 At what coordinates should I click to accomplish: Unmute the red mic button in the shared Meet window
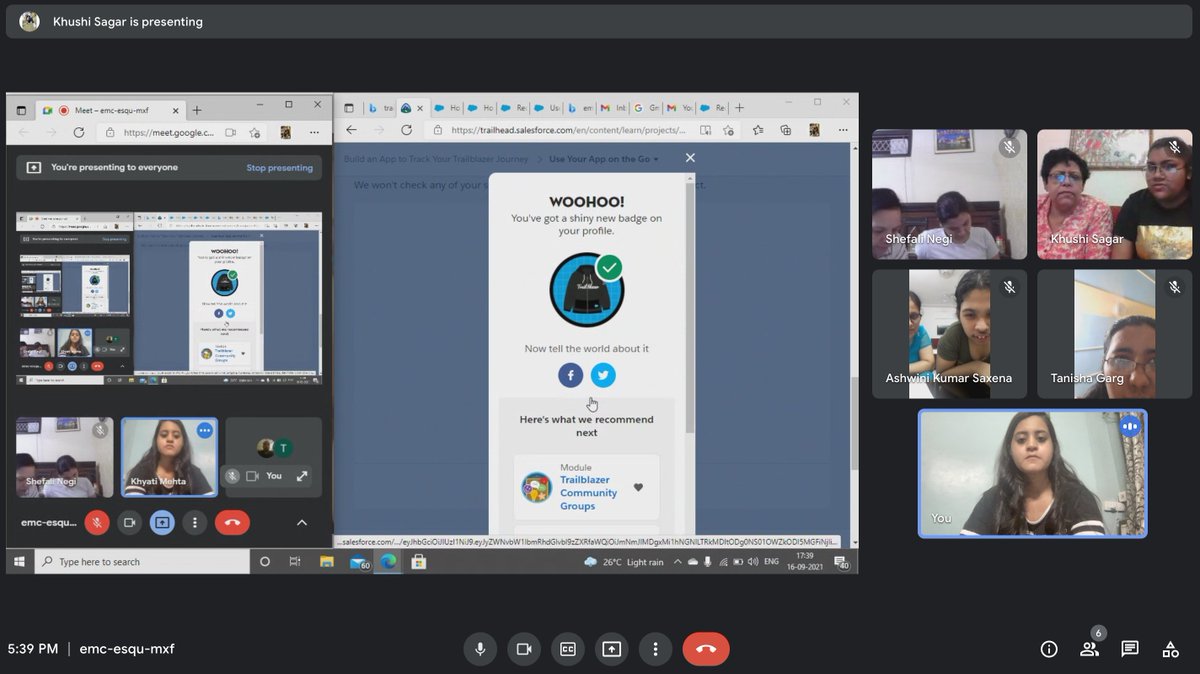tap(97, 522)
